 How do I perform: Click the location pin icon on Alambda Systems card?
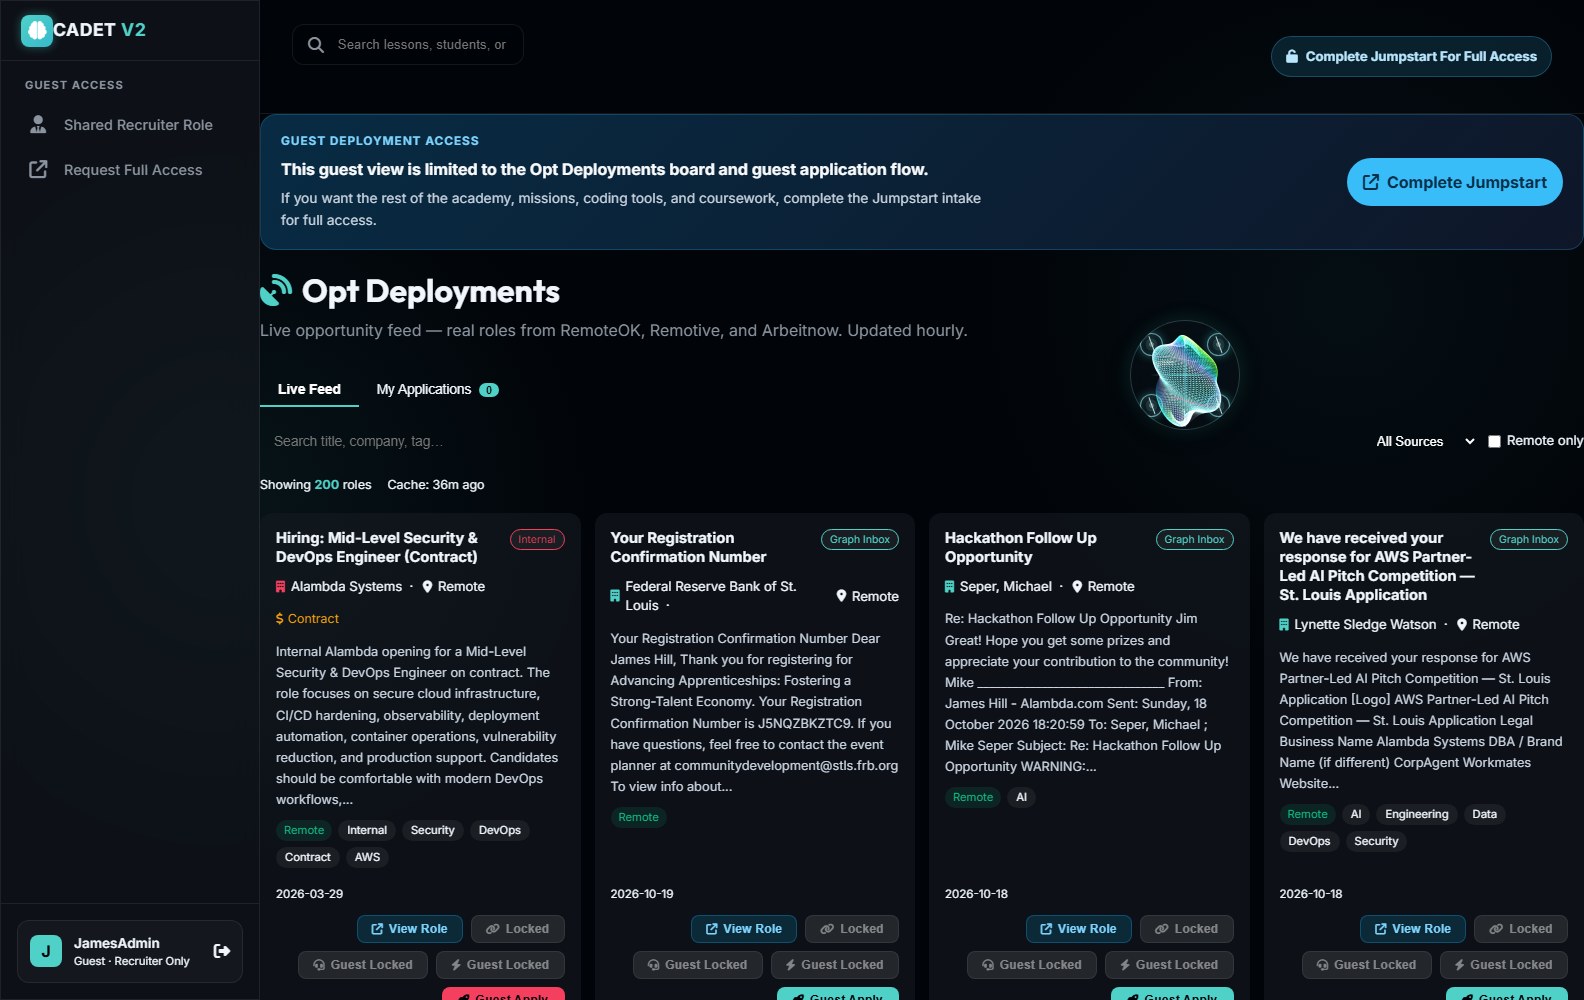pyautogui.click(x=427, y=587)
